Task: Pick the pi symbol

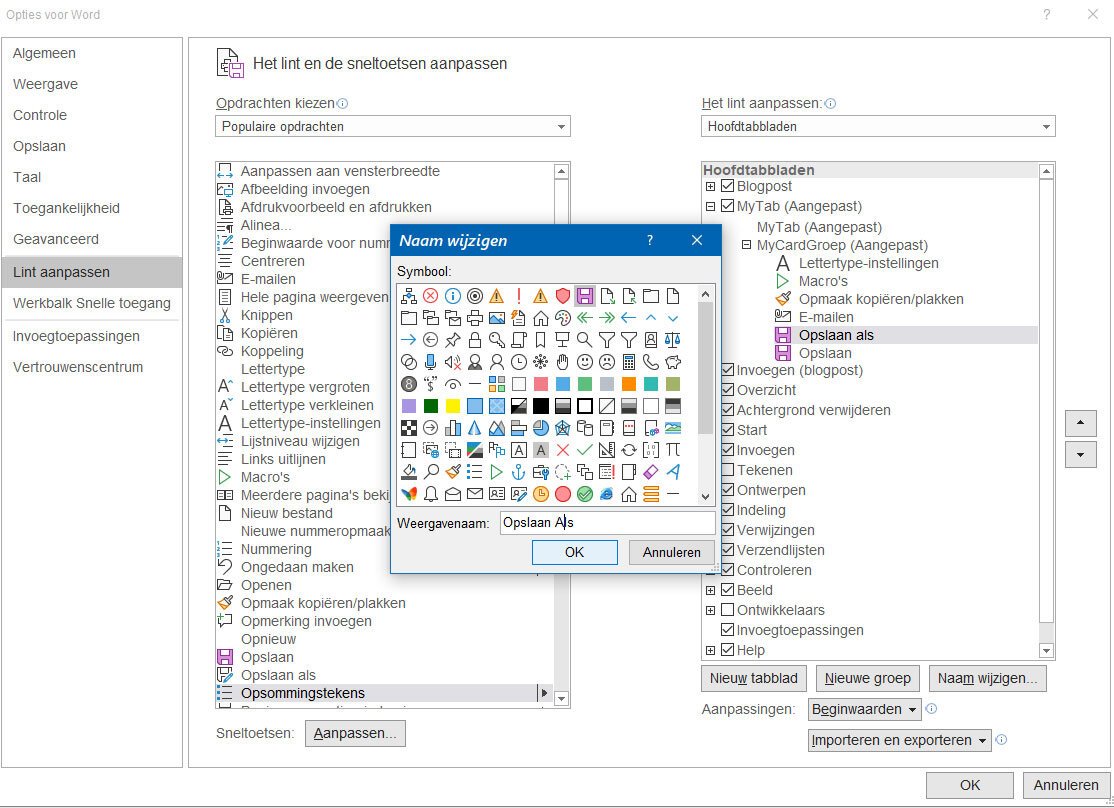Action: tap(673, 450)
